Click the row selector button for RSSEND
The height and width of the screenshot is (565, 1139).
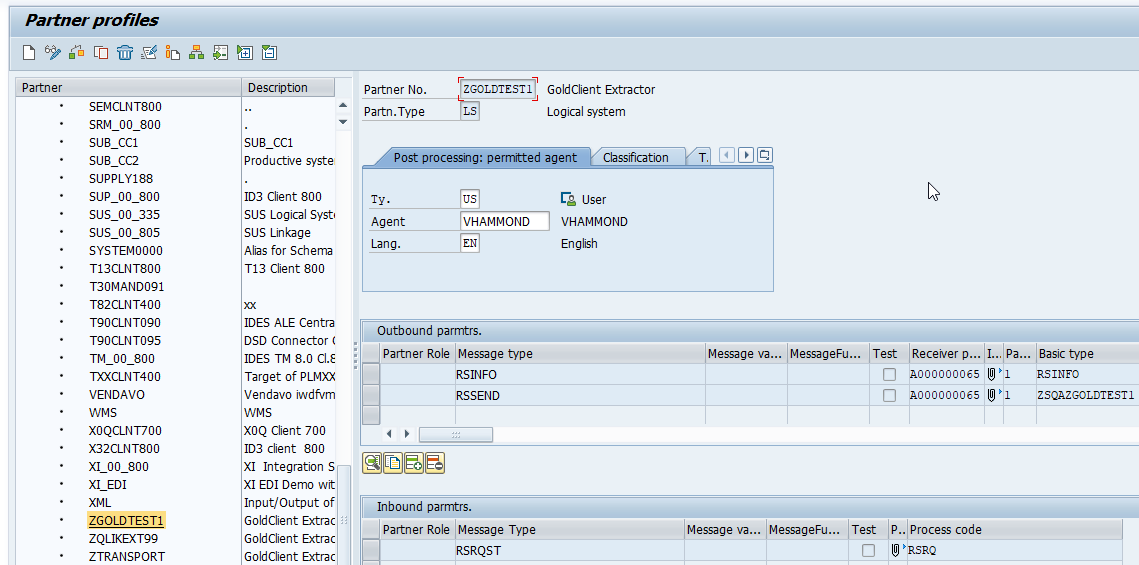pyautogui.click(x=371, y=395)
